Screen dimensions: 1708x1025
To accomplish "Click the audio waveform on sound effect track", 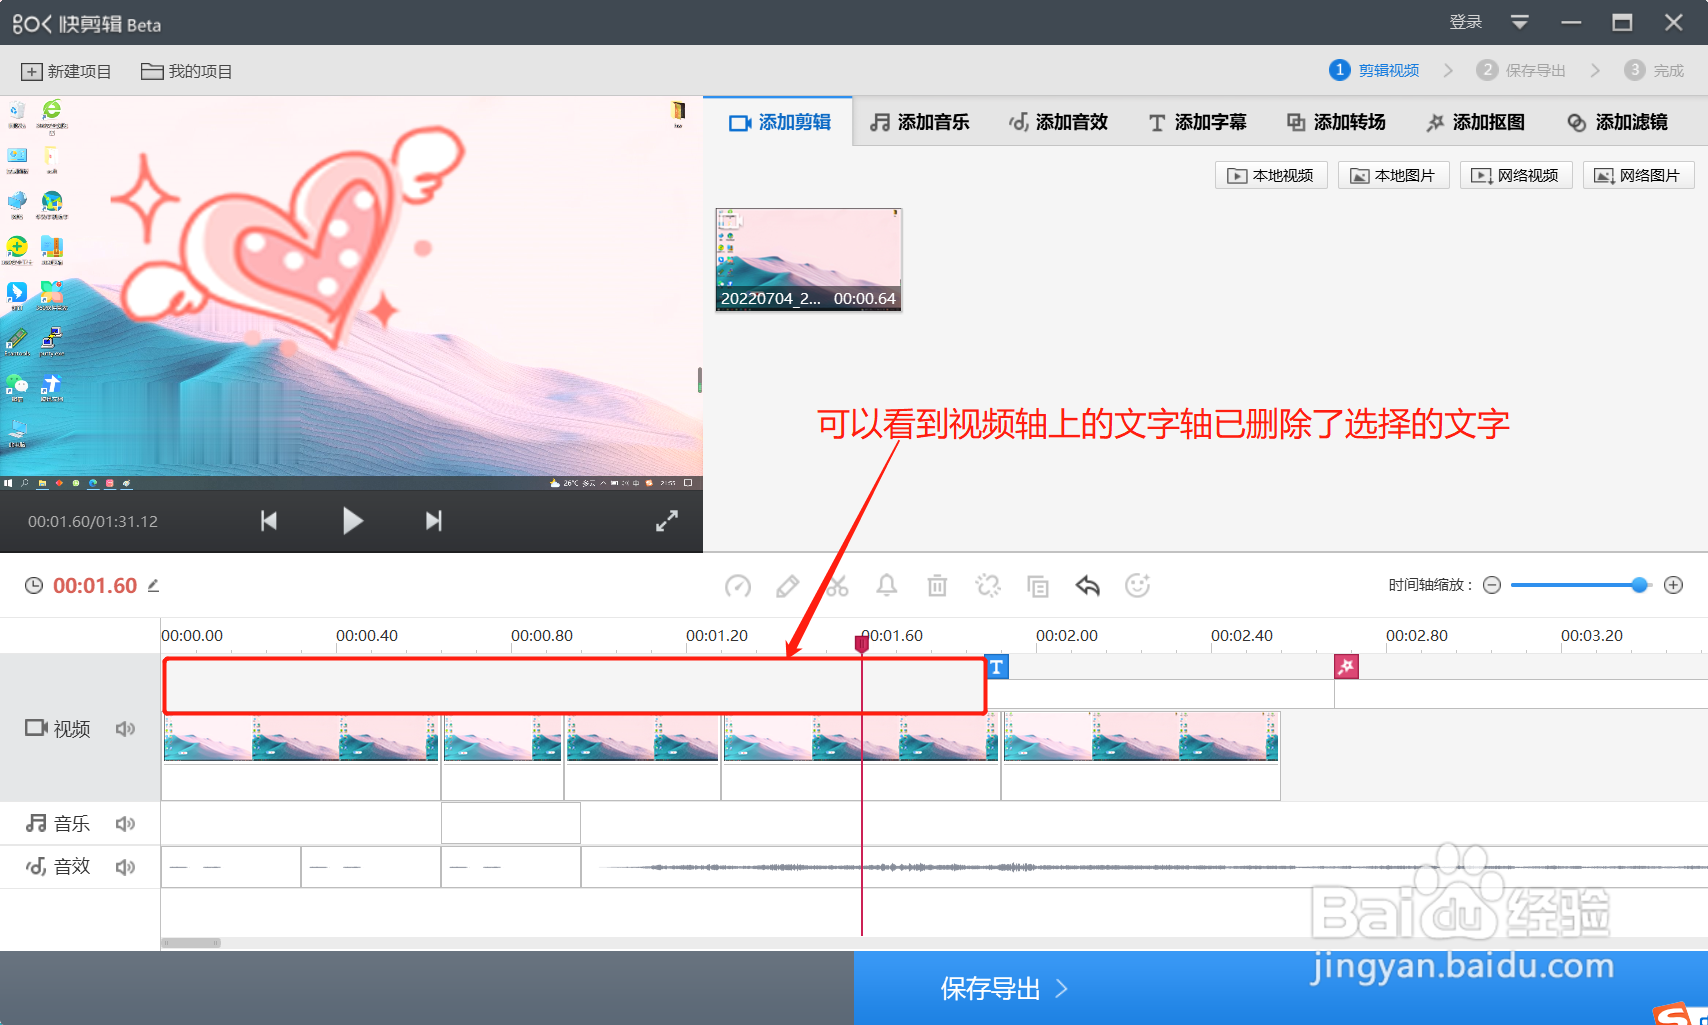I will coord(1144,867).
